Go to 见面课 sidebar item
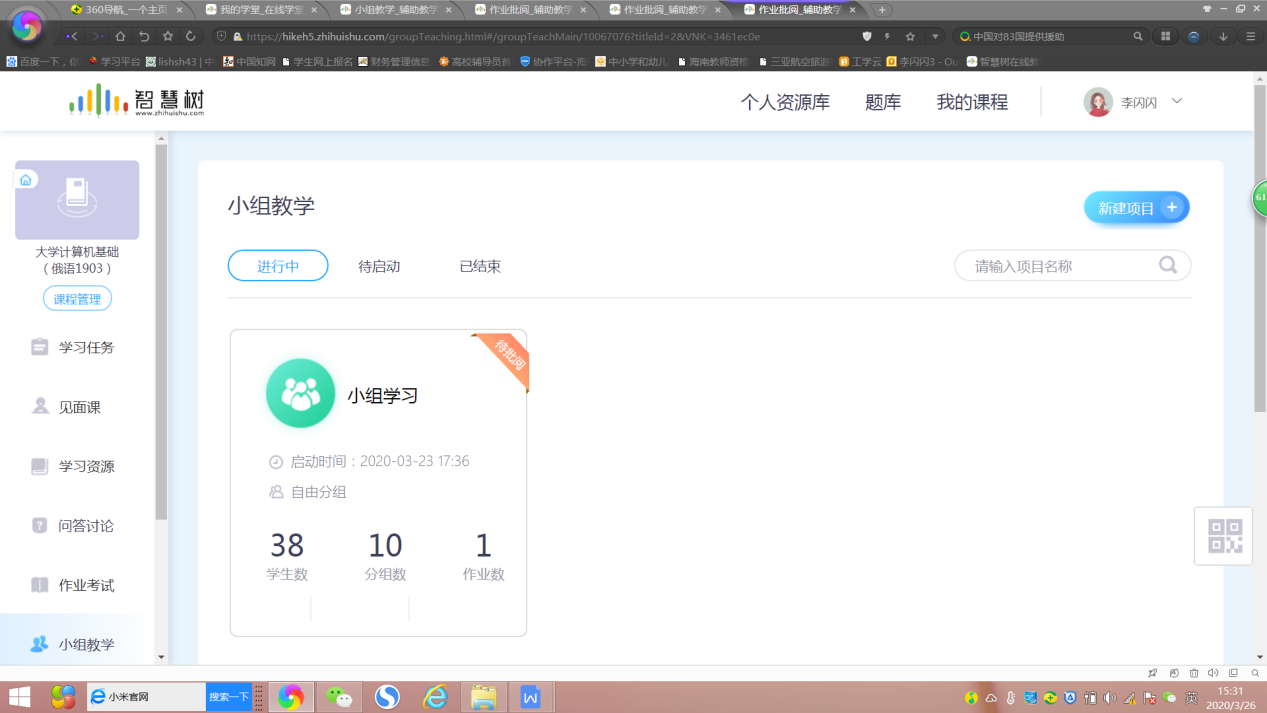This screenshot has width=1267, height=713. (79, 407)
